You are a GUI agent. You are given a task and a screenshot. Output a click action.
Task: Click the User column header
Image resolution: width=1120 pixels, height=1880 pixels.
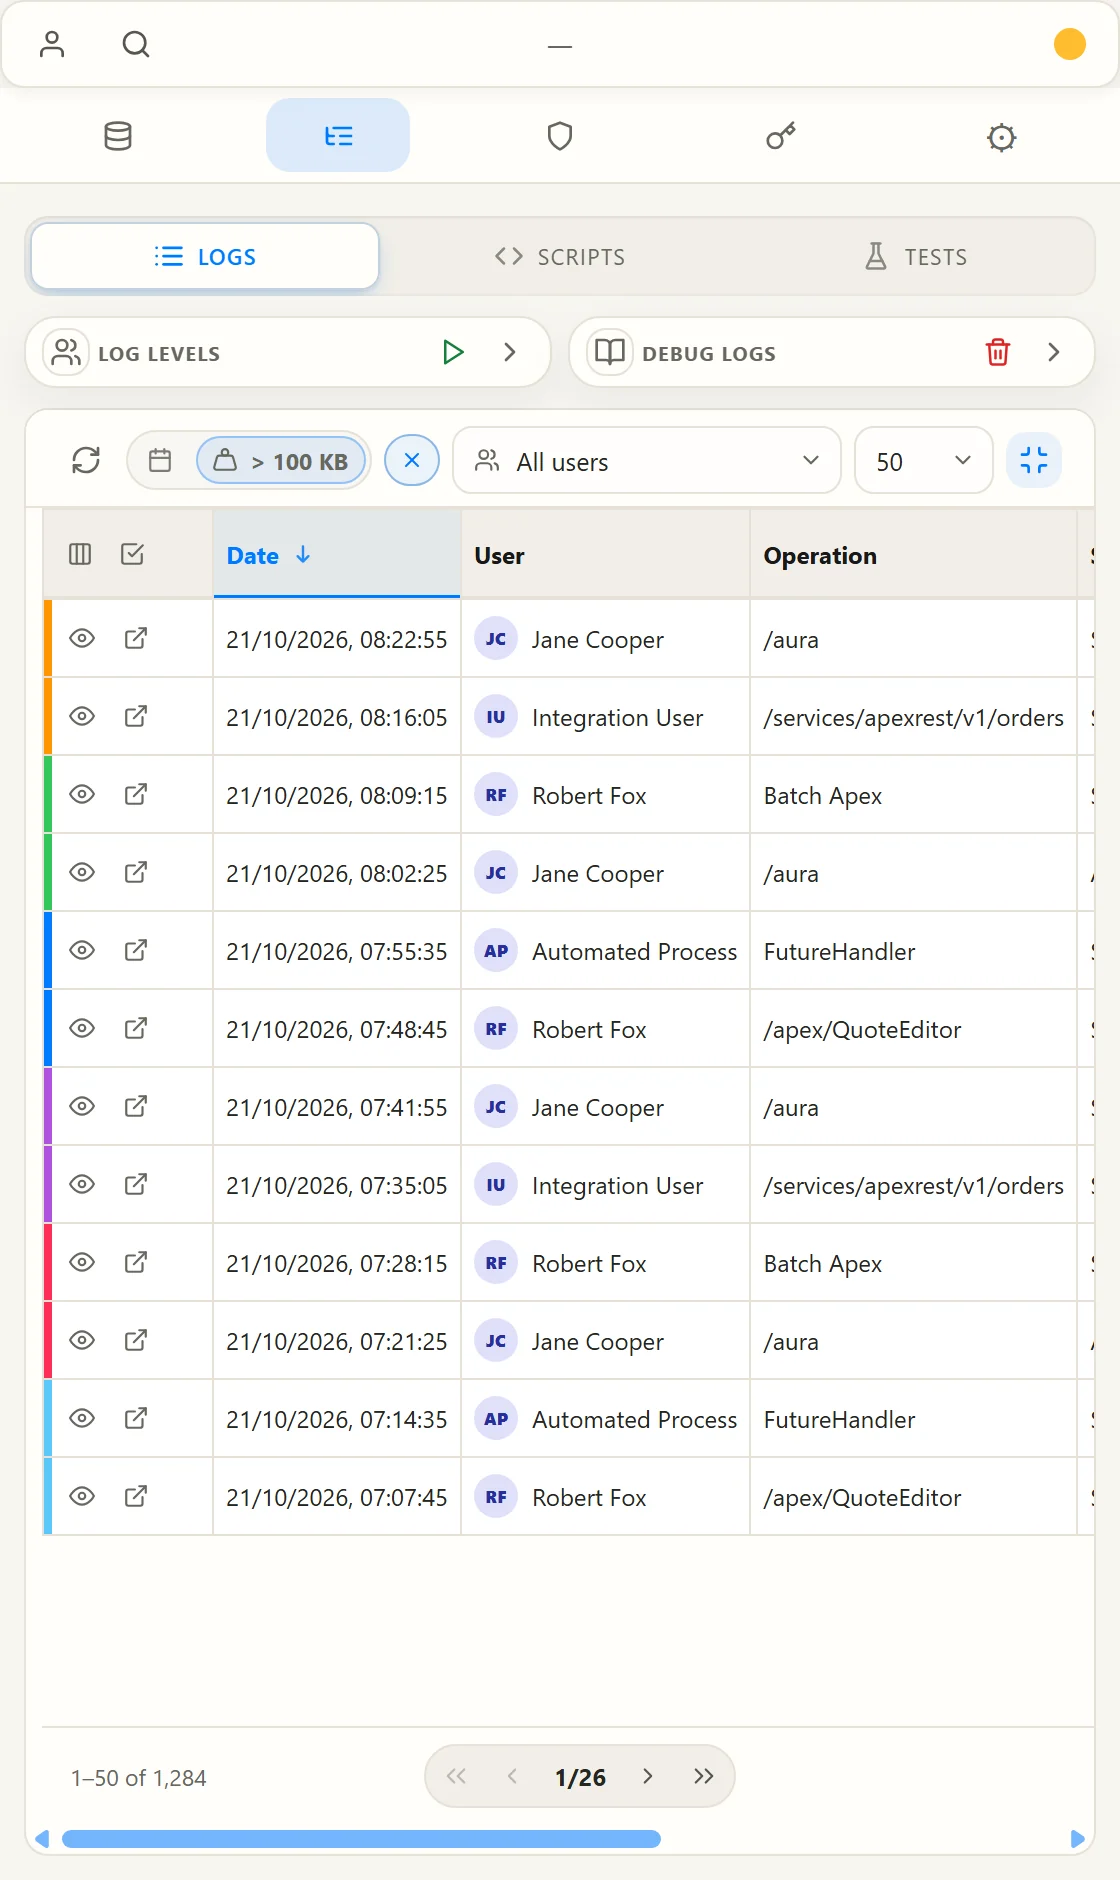tap(605, 554)
